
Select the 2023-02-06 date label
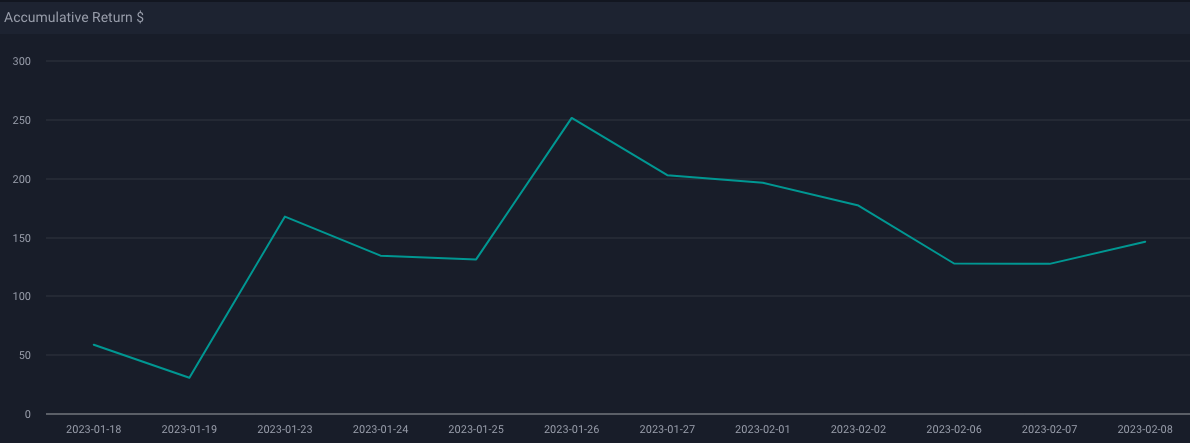coord(954,429)
